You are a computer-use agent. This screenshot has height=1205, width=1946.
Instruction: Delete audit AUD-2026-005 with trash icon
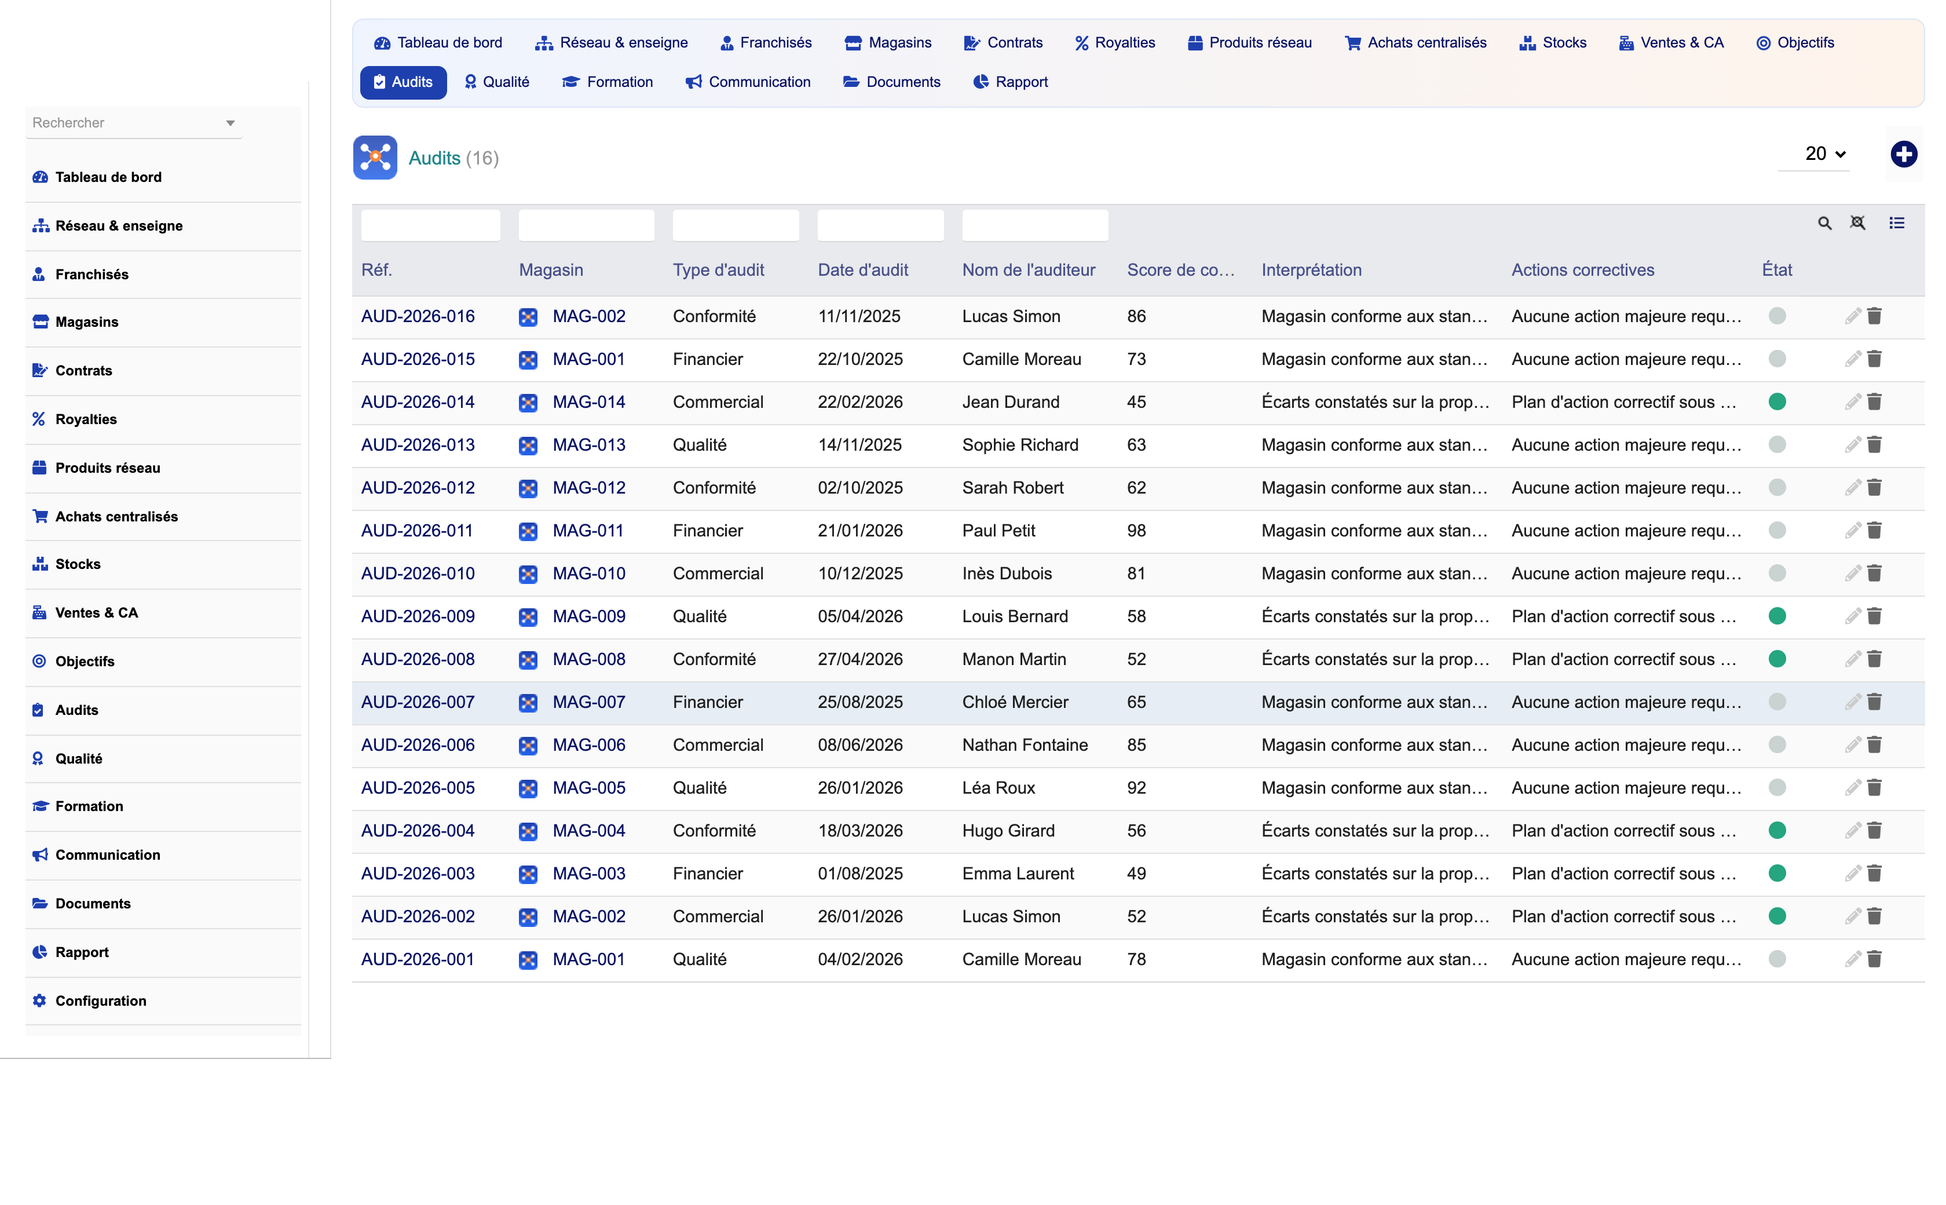(x=1874, y=788)
